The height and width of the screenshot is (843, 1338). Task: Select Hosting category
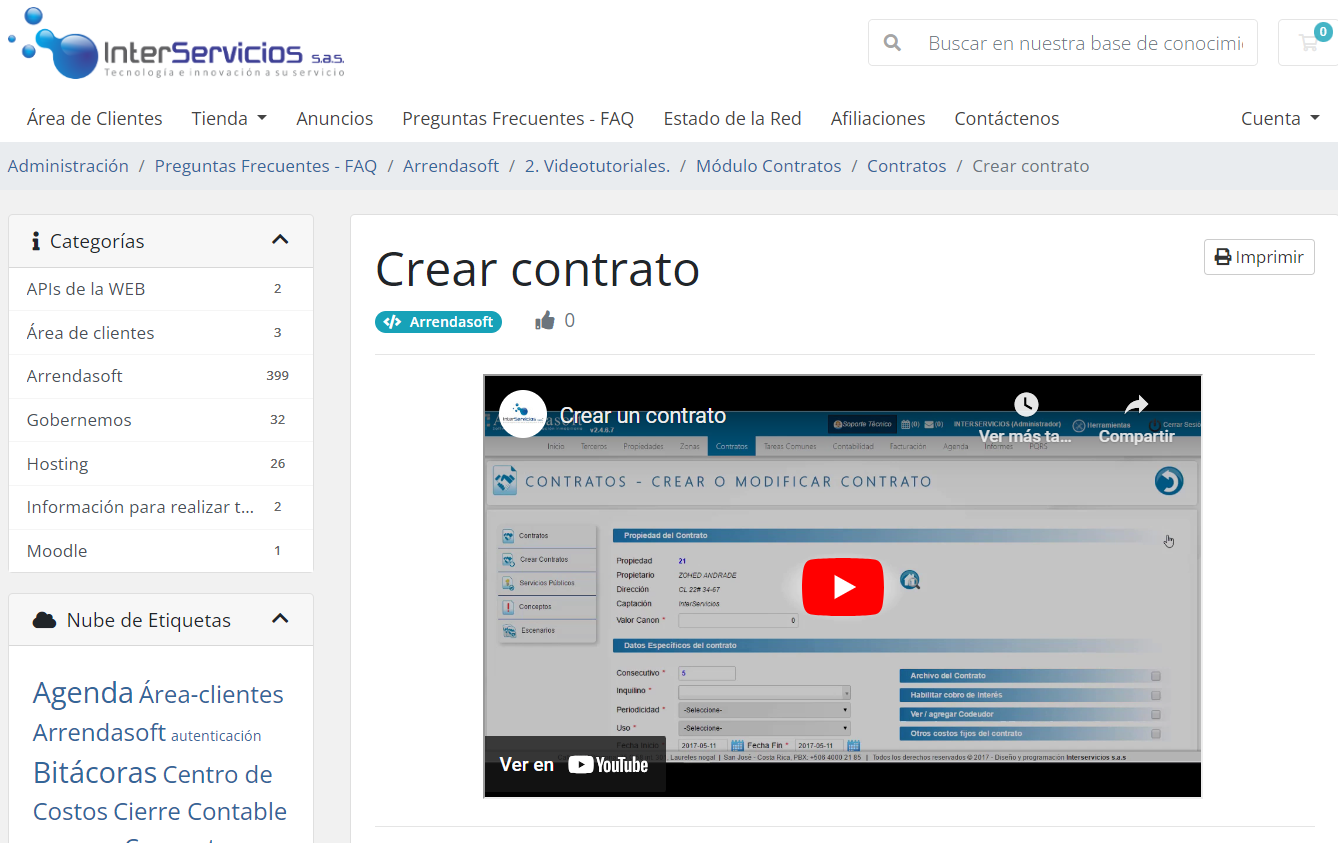[x=161, y=464]
